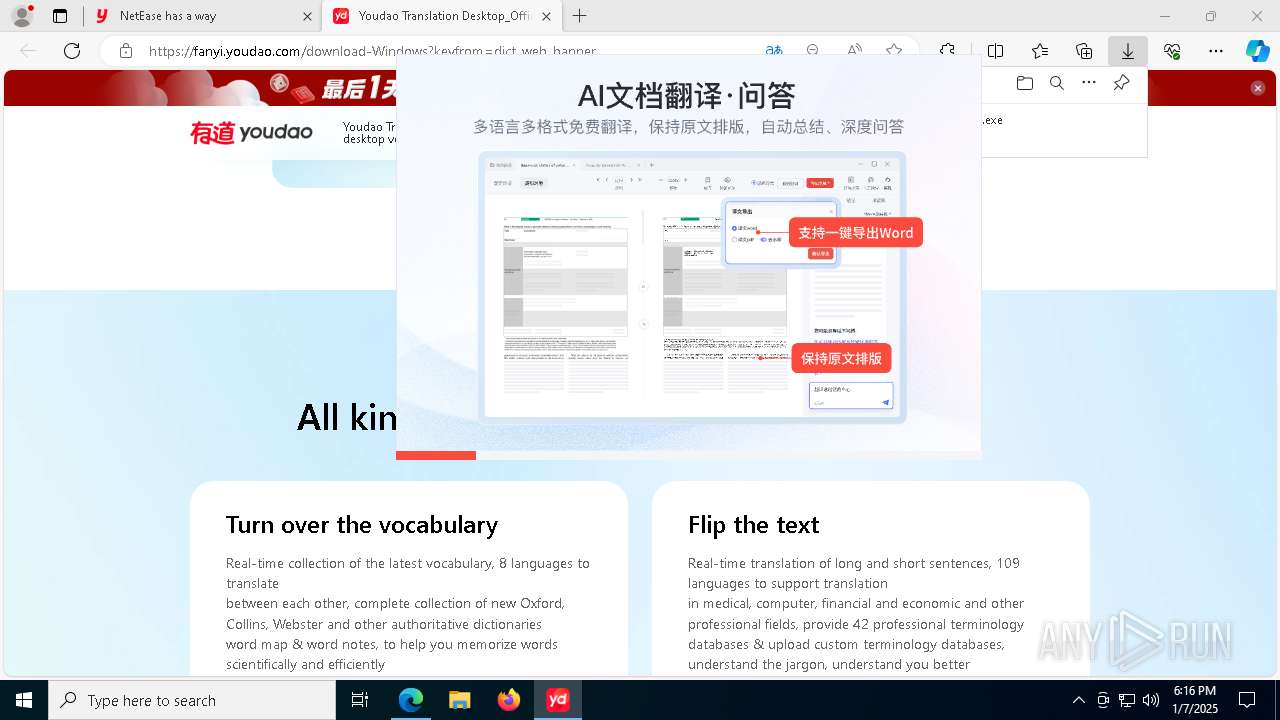
Task: Go back to the previous page
Action: (28, 51)
